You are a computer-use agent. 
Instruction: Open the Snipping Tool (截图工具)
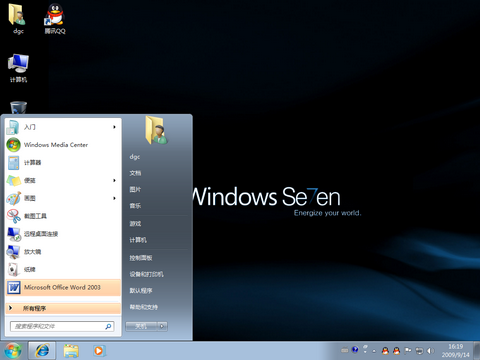[63, 216]
